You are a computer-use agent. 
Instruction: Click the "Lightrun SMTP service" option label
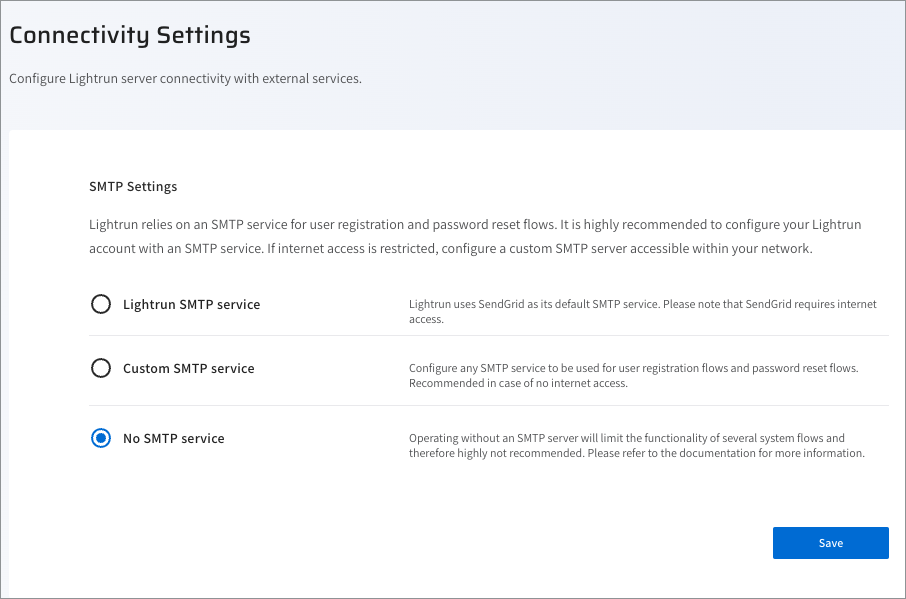(191, 304)
